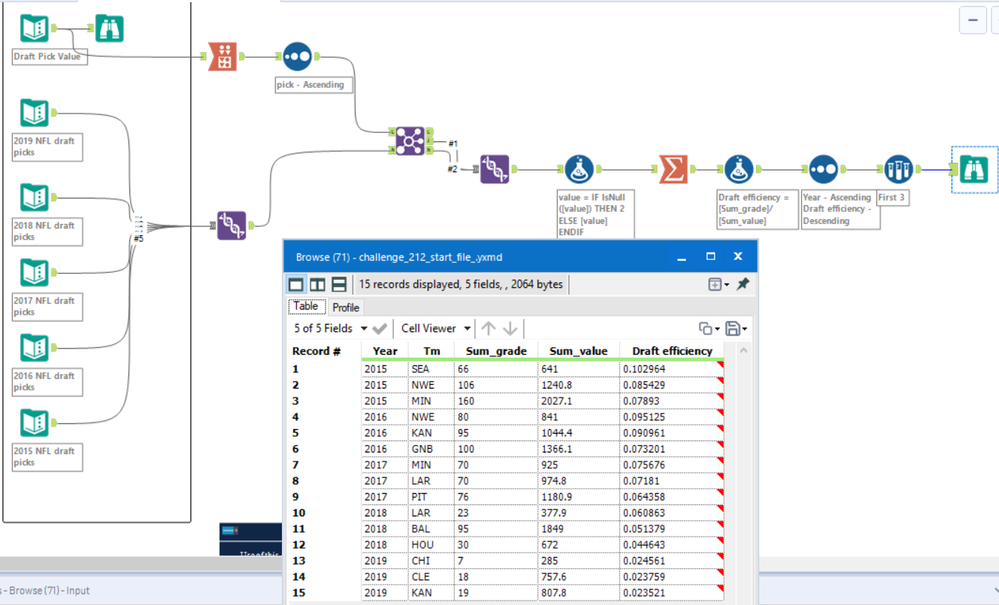The width and height of the screenshot is (999, 605).
Task: Select the Draft Pick Value input tool
Action: pos(33,30)
